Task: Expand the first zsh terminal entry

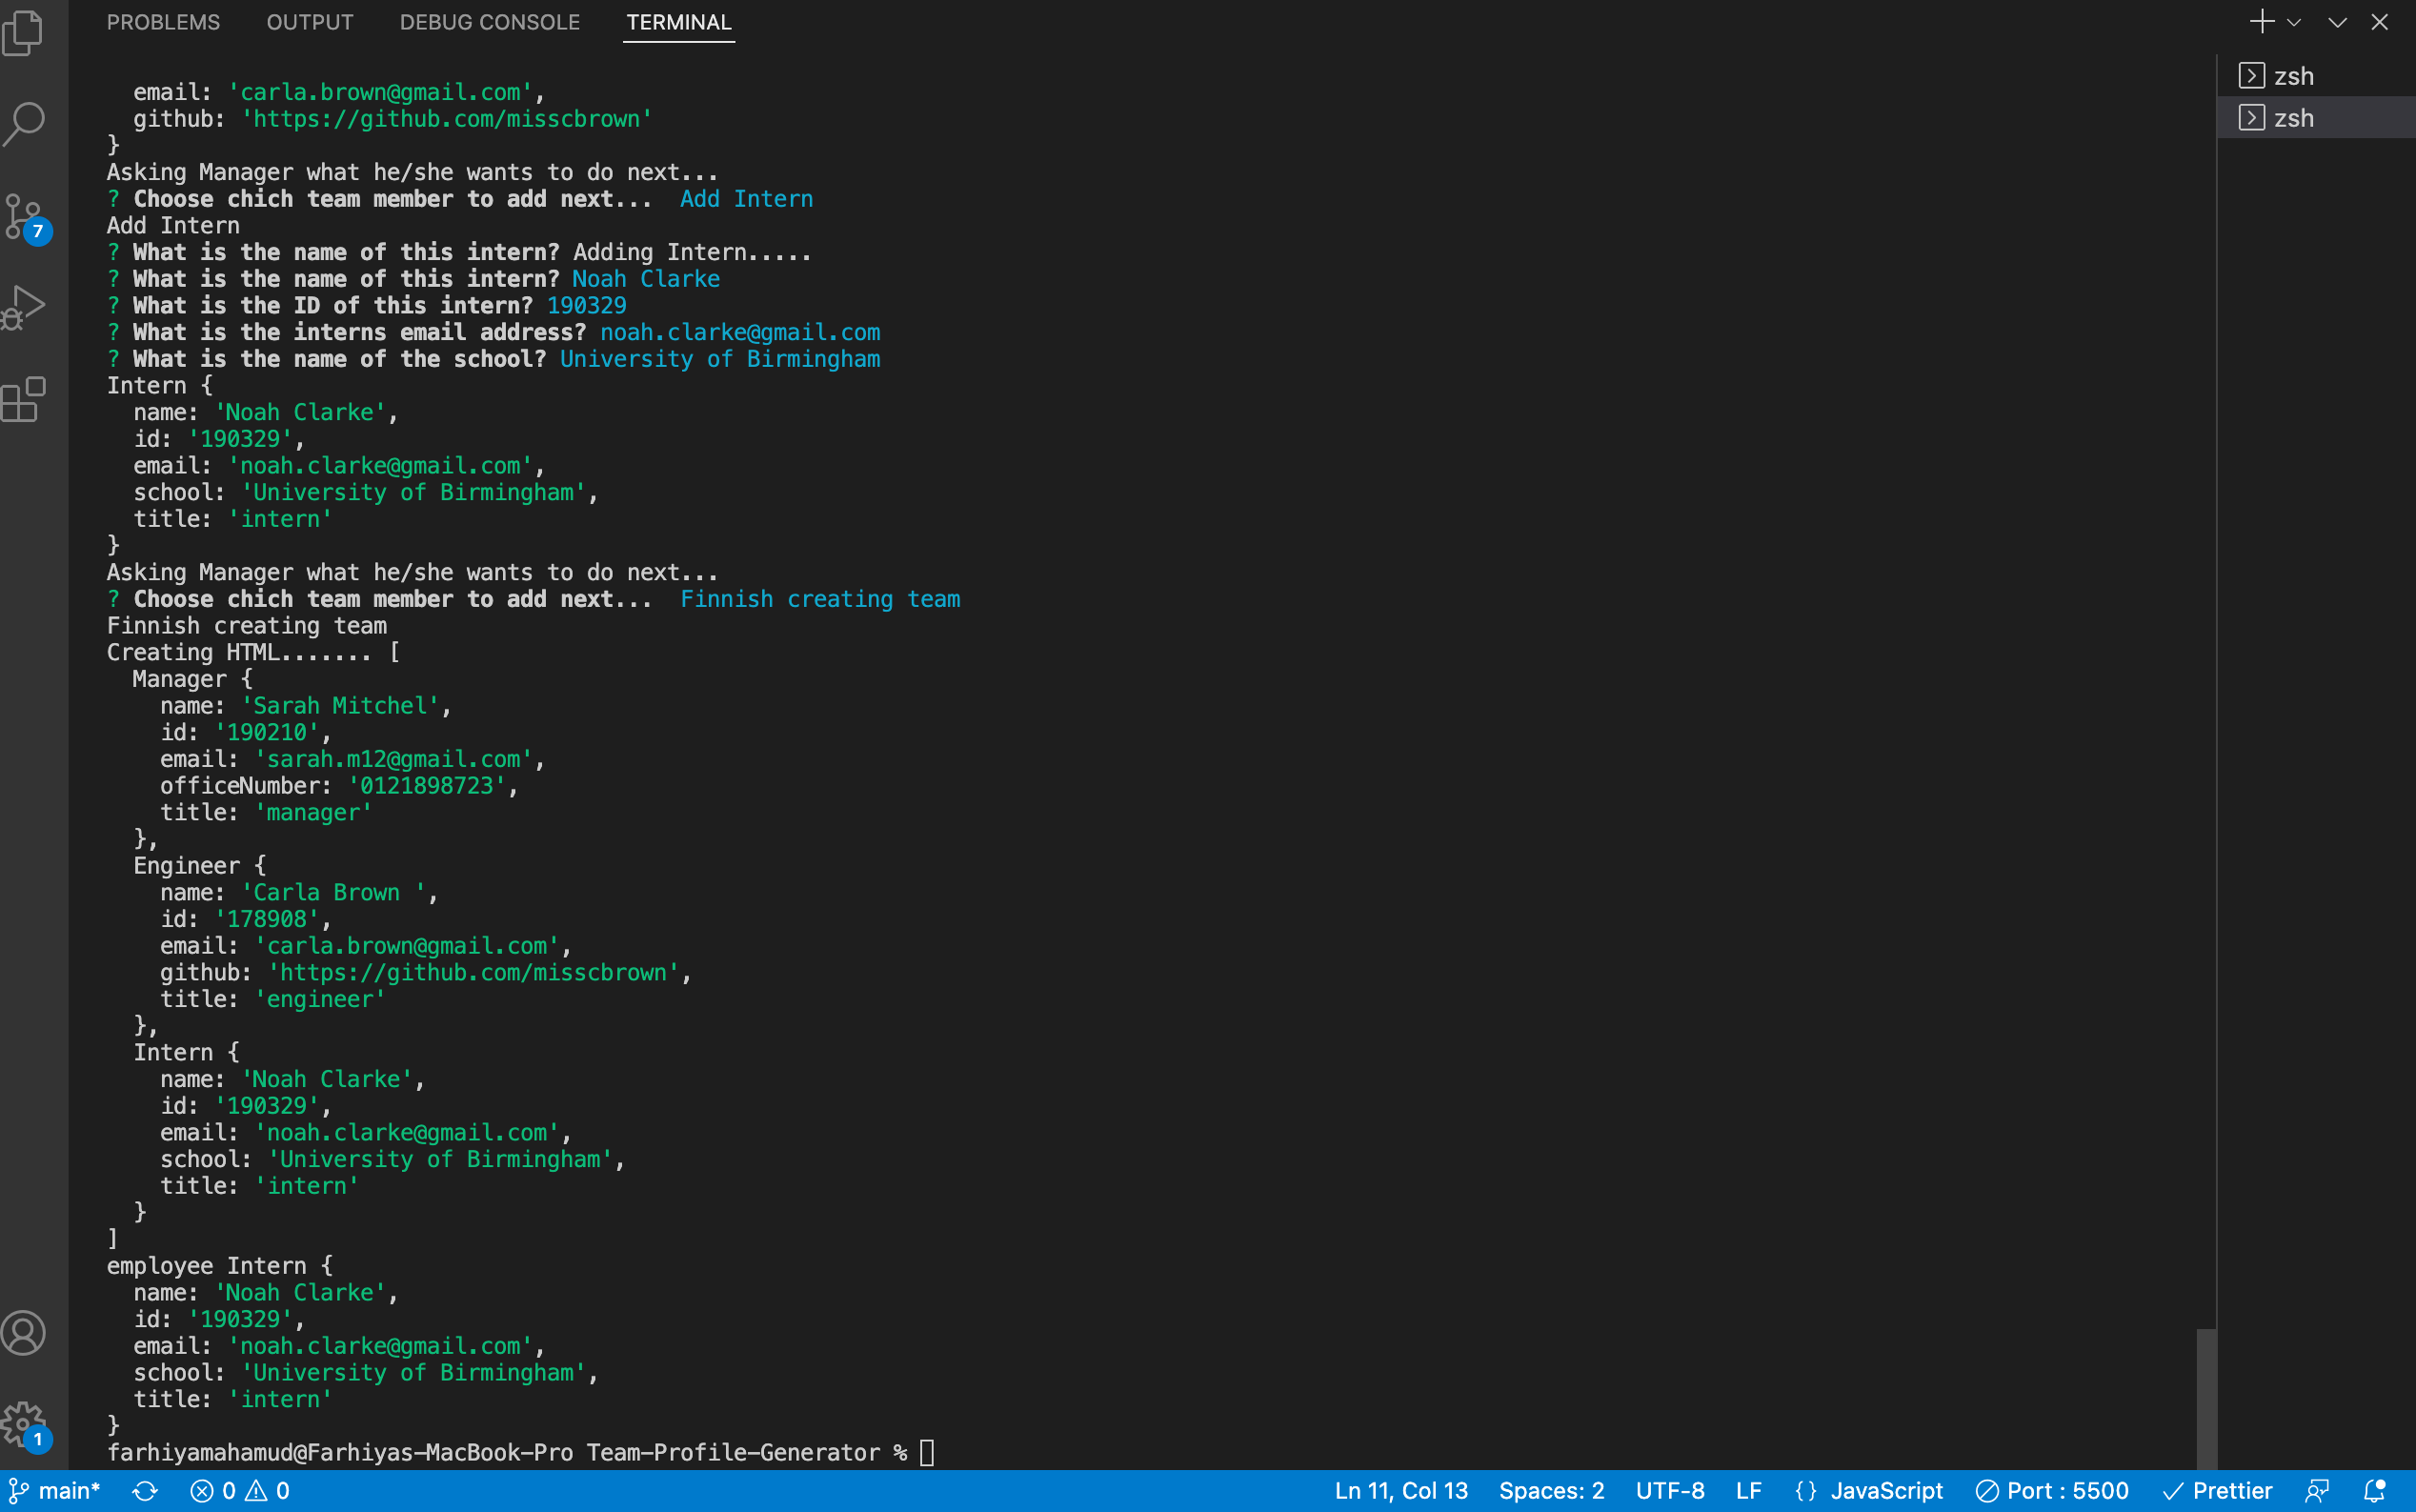Action: 2250,75
